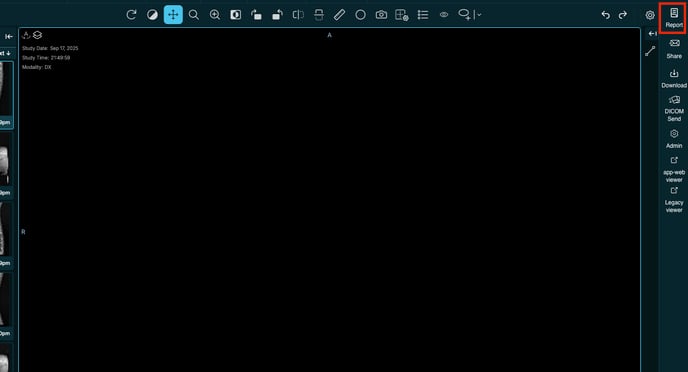Click the 'A' orientation marker at top
Image resolution: width=688 pixels, height=372 pixels.
[330, 35]
